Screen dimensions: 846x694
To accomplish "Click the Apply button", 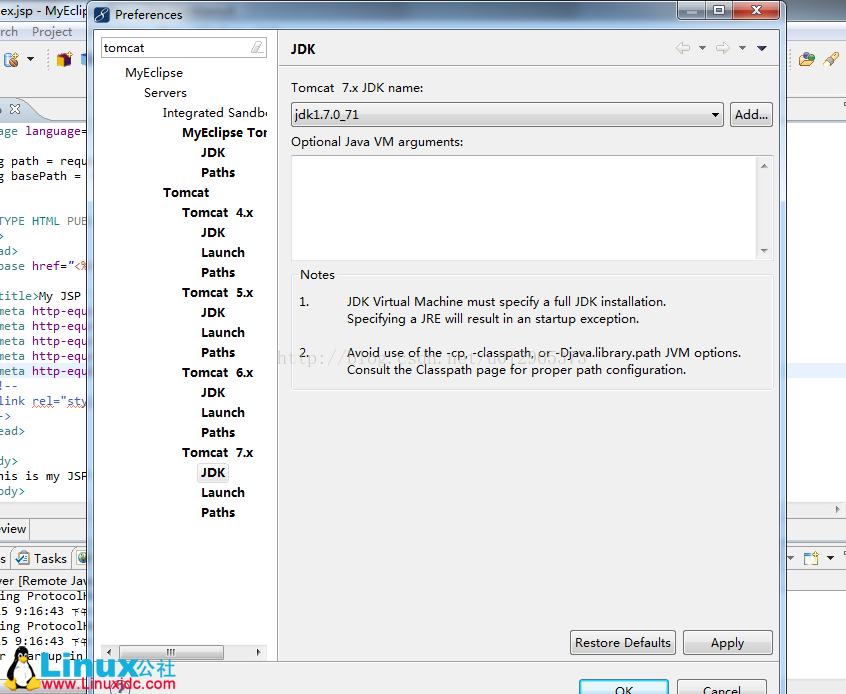I will click(727, 643).
